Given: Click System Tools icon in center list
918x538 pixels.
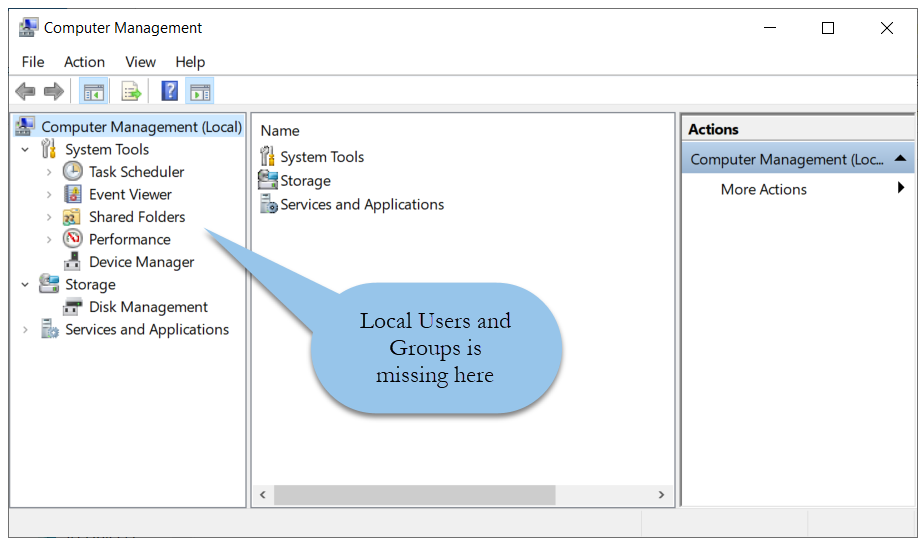Looking at the screenshot, I should [267, 156].
